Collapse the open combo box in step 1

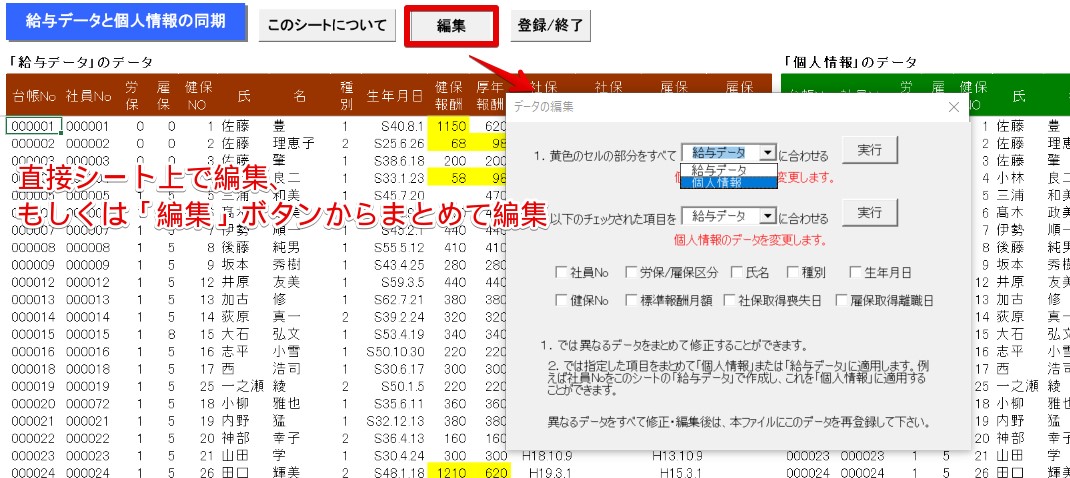(x=769, y=153)
